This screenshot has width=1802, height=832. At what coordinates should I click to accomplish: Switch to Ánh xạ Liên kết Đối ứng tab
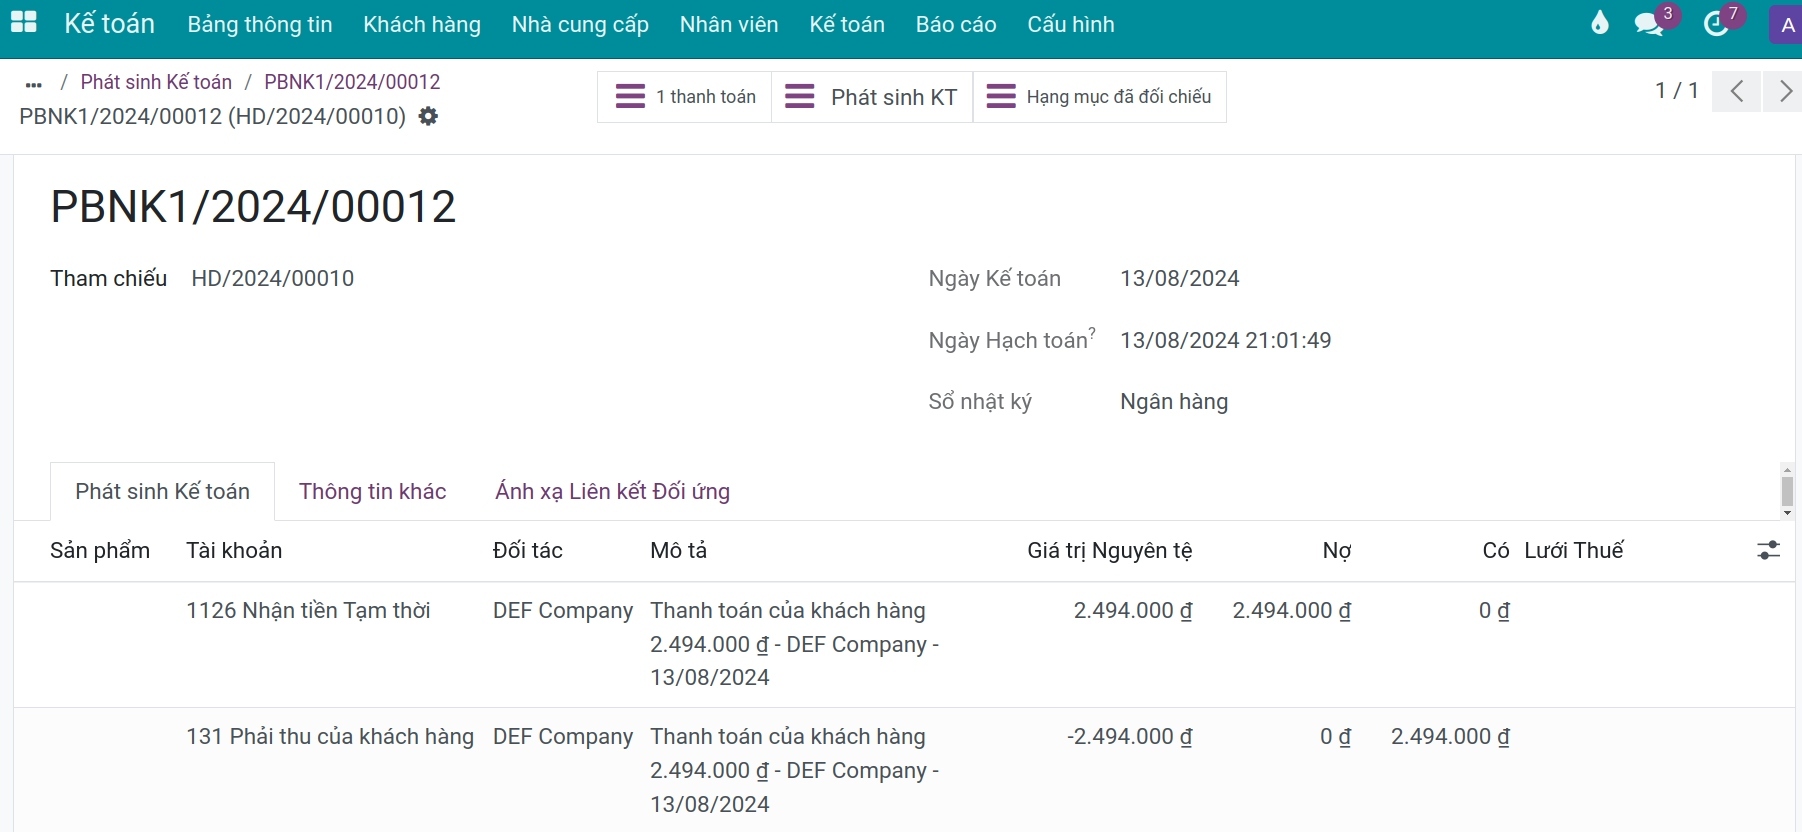pos(612,491)
